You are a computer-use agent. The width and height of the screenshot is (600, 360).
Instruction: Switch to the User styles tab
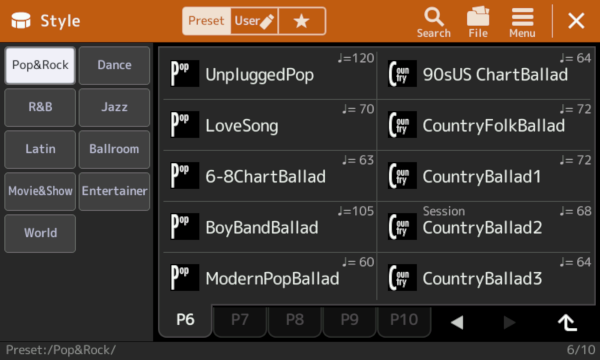pos(254,21)
